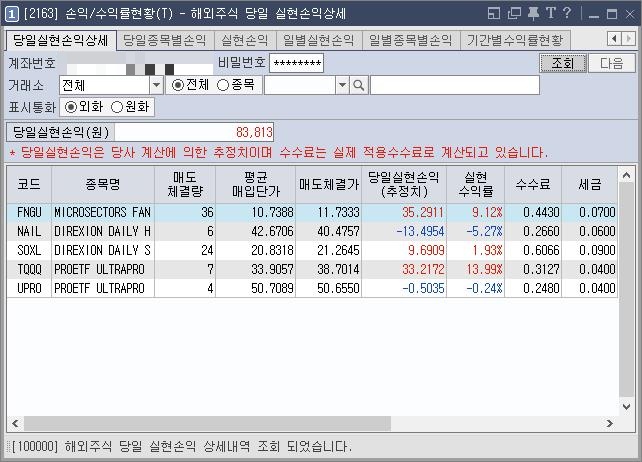Click the window number 1 icon in title bar
Image resolution: width=642 pixels, height=462 pixels.
click(x=11, y=14)
